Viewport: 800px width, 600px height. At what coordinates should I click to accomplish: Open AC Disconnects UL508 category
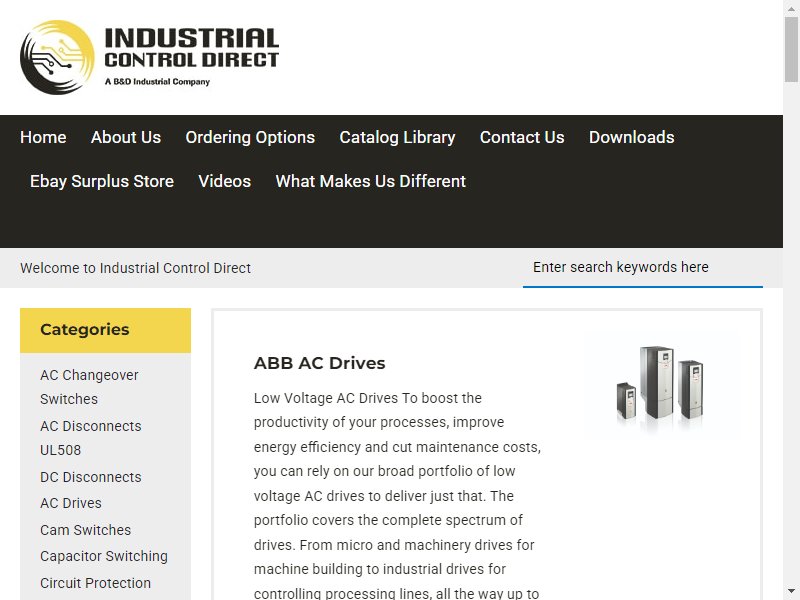pos(91,438)
